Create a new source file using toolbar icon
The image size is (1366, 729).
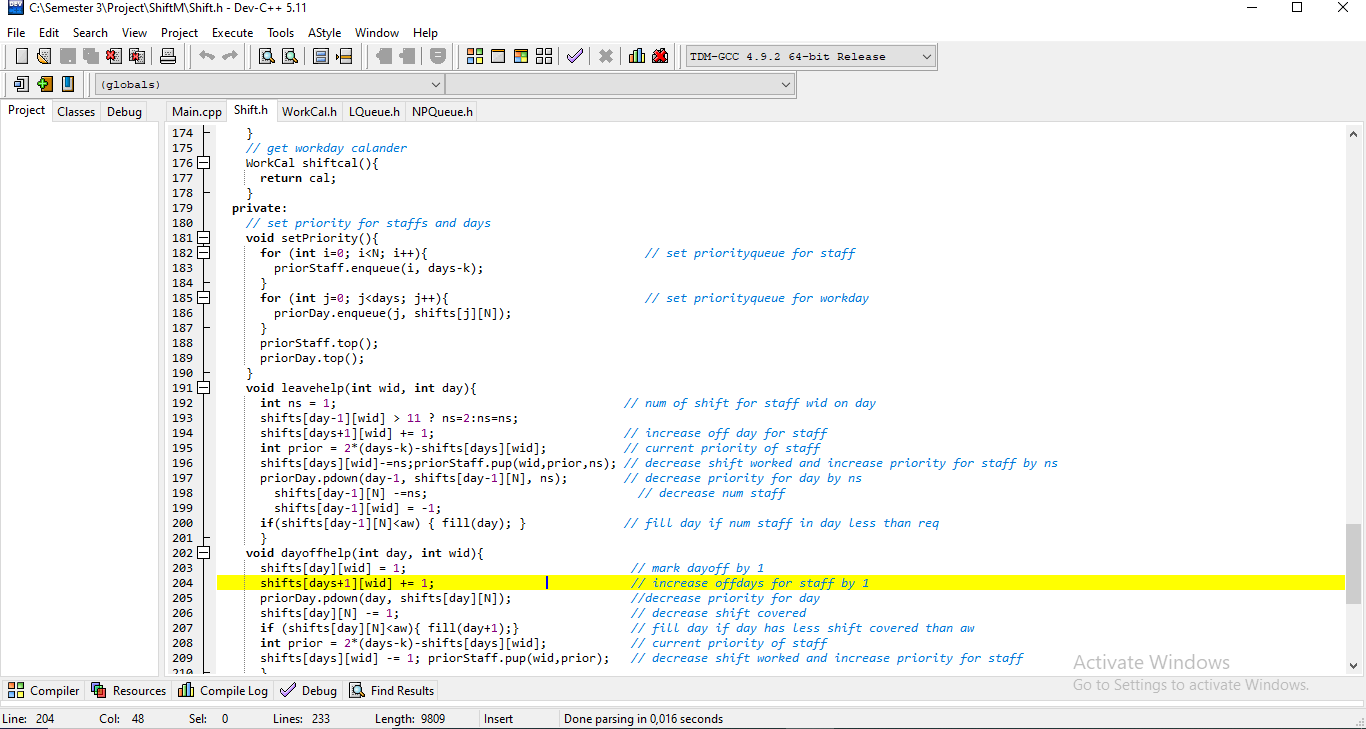21,57
